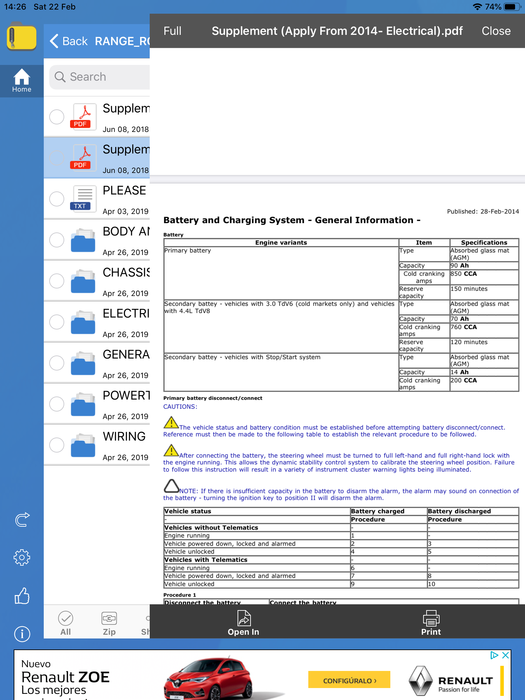Select radio for CHASSIS folder
Screen dimensions: 525x700
57,281
